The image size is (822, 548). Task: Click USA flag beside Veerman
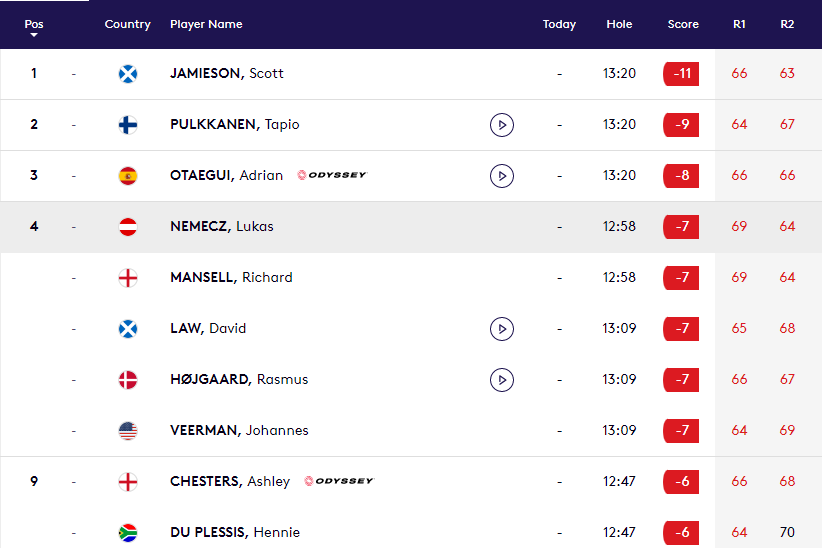[x=128, y=431]
